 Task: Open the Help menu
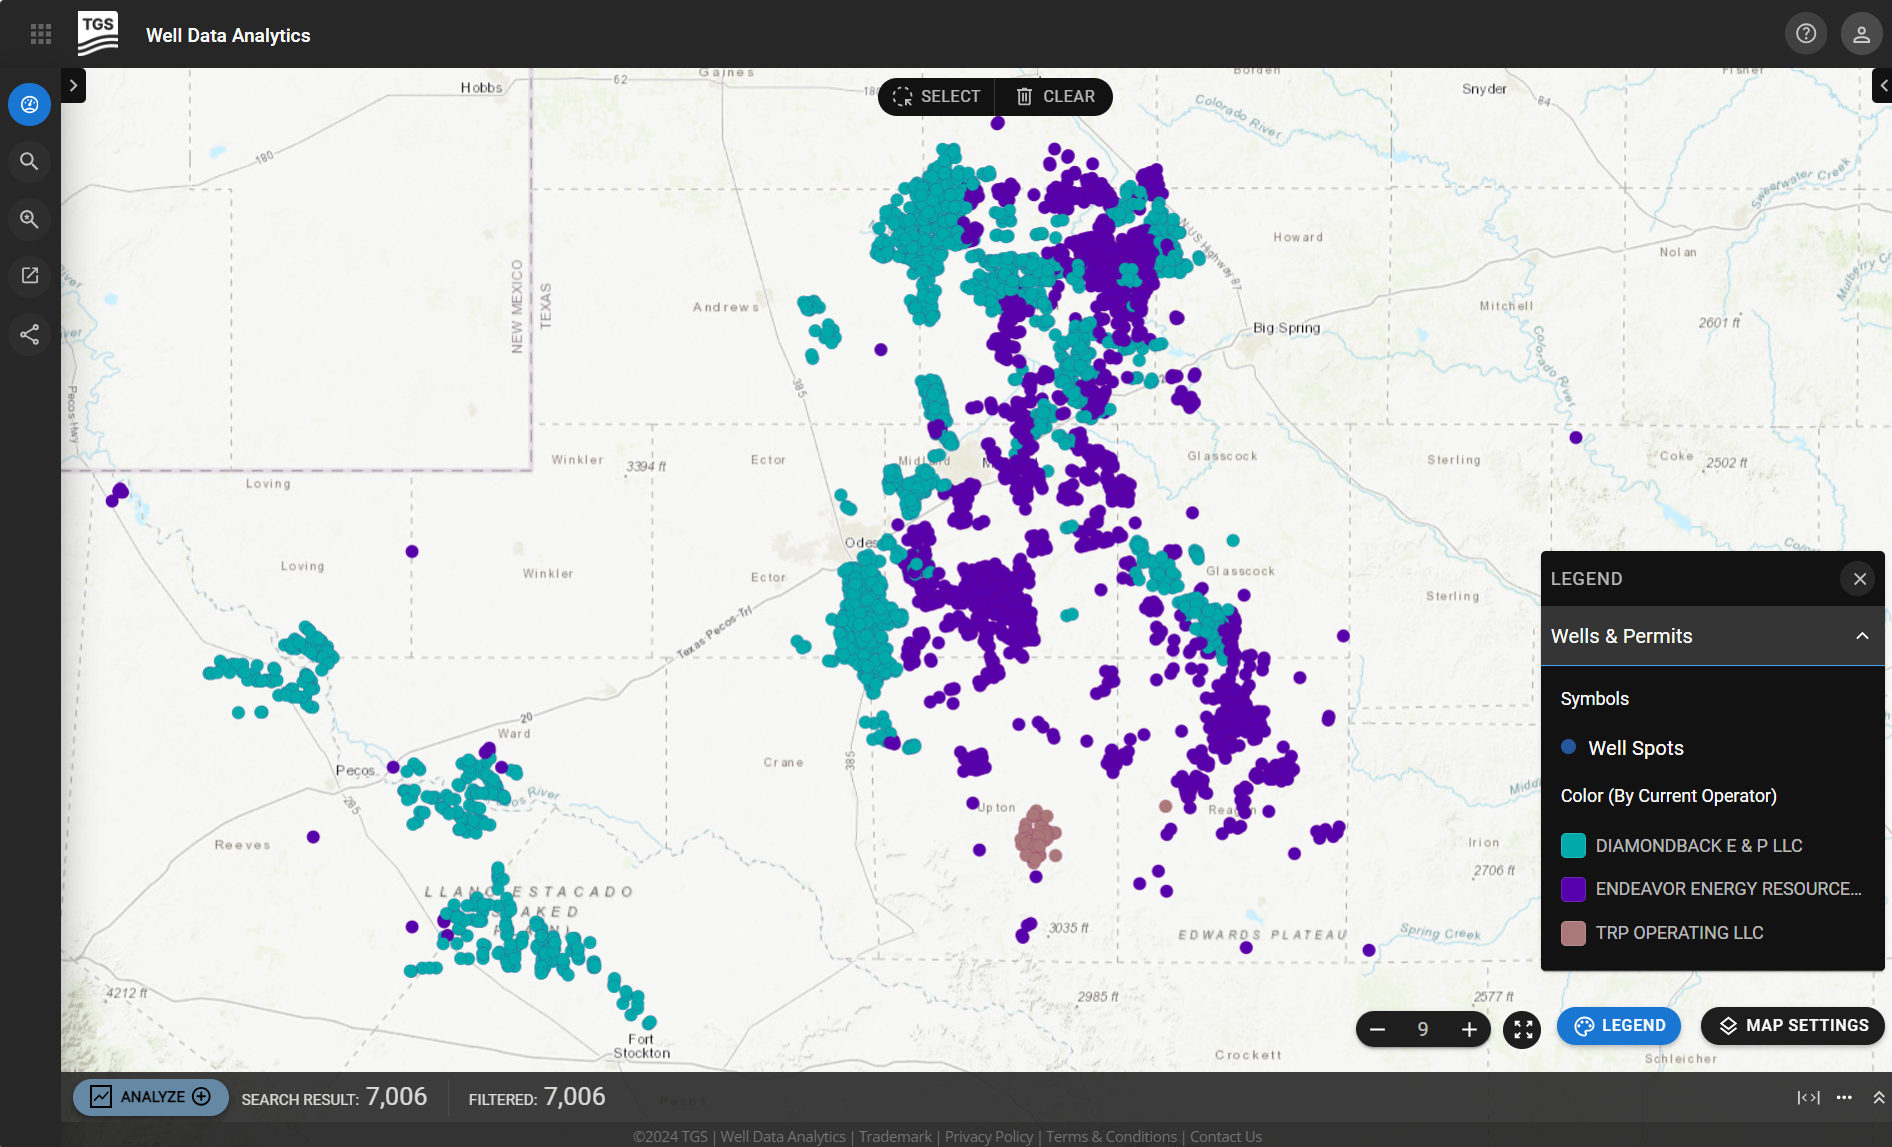1806,33
